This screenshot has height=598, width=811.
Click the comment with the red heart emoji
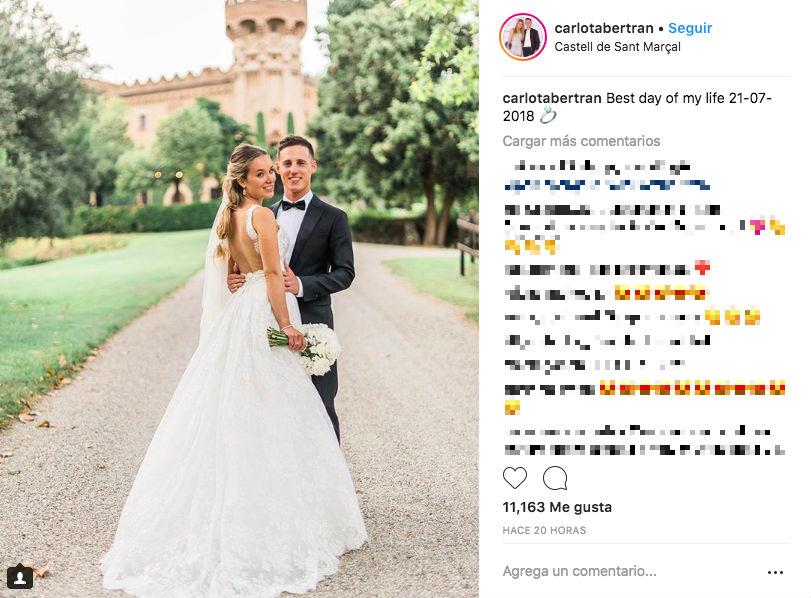(x=607, y=268)
